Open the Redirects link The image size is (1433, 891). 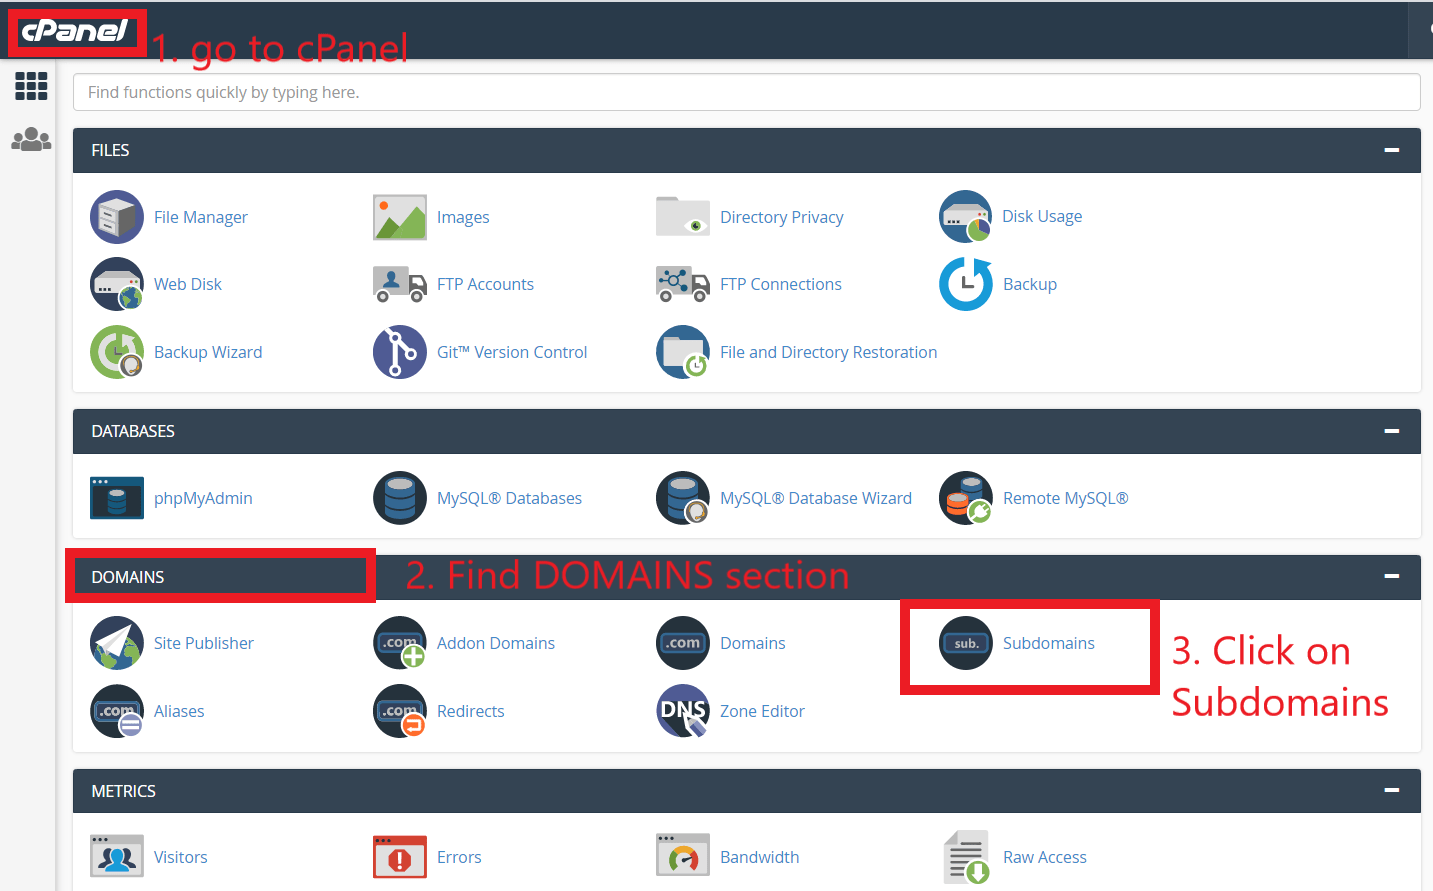coord(471,711)
